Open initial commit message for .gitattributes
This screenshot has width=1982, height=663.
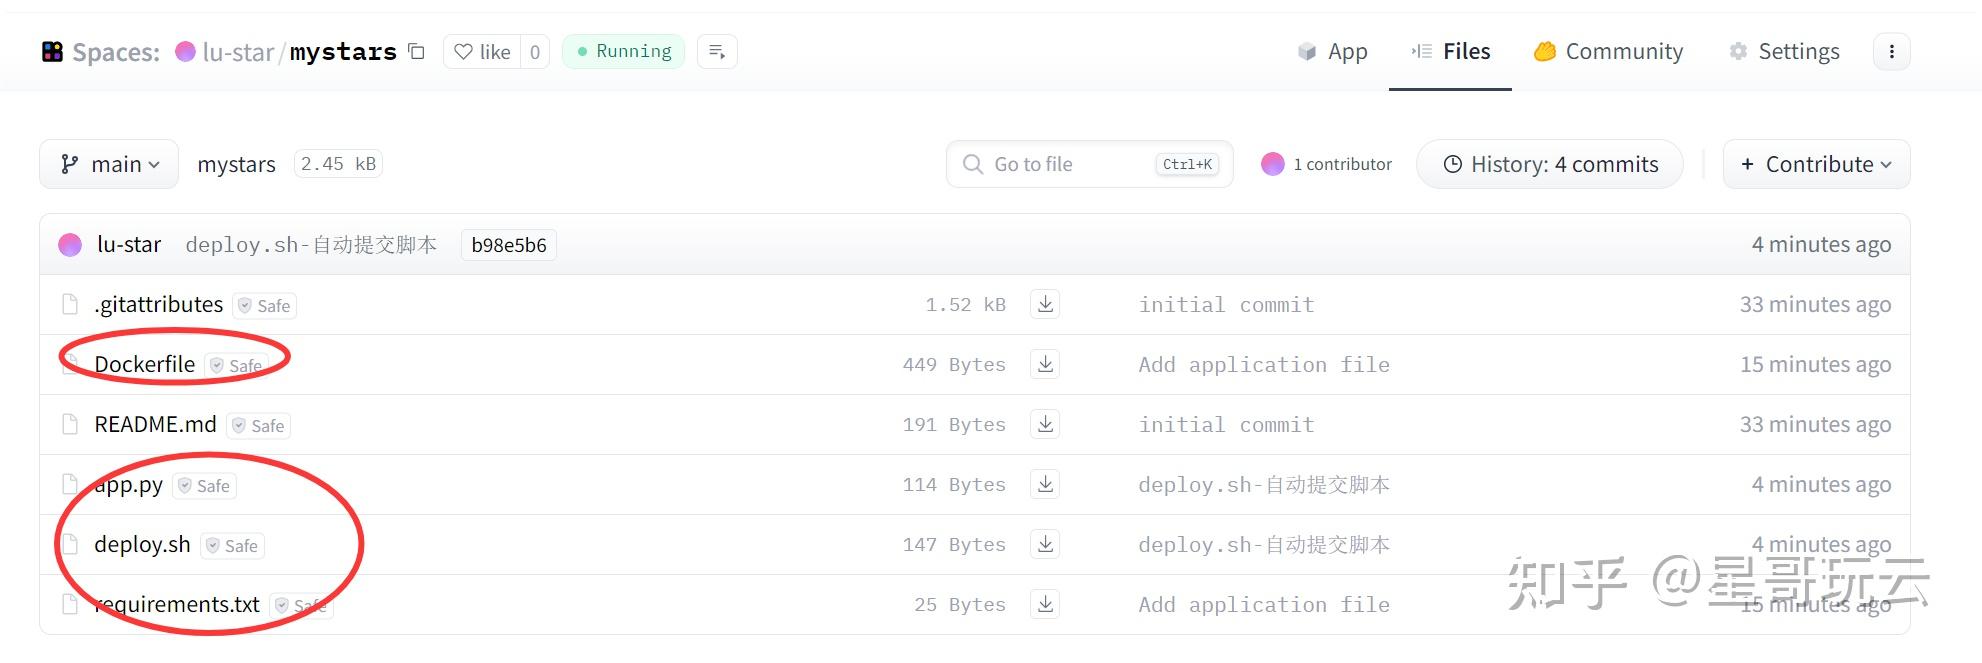[1226, 305]
